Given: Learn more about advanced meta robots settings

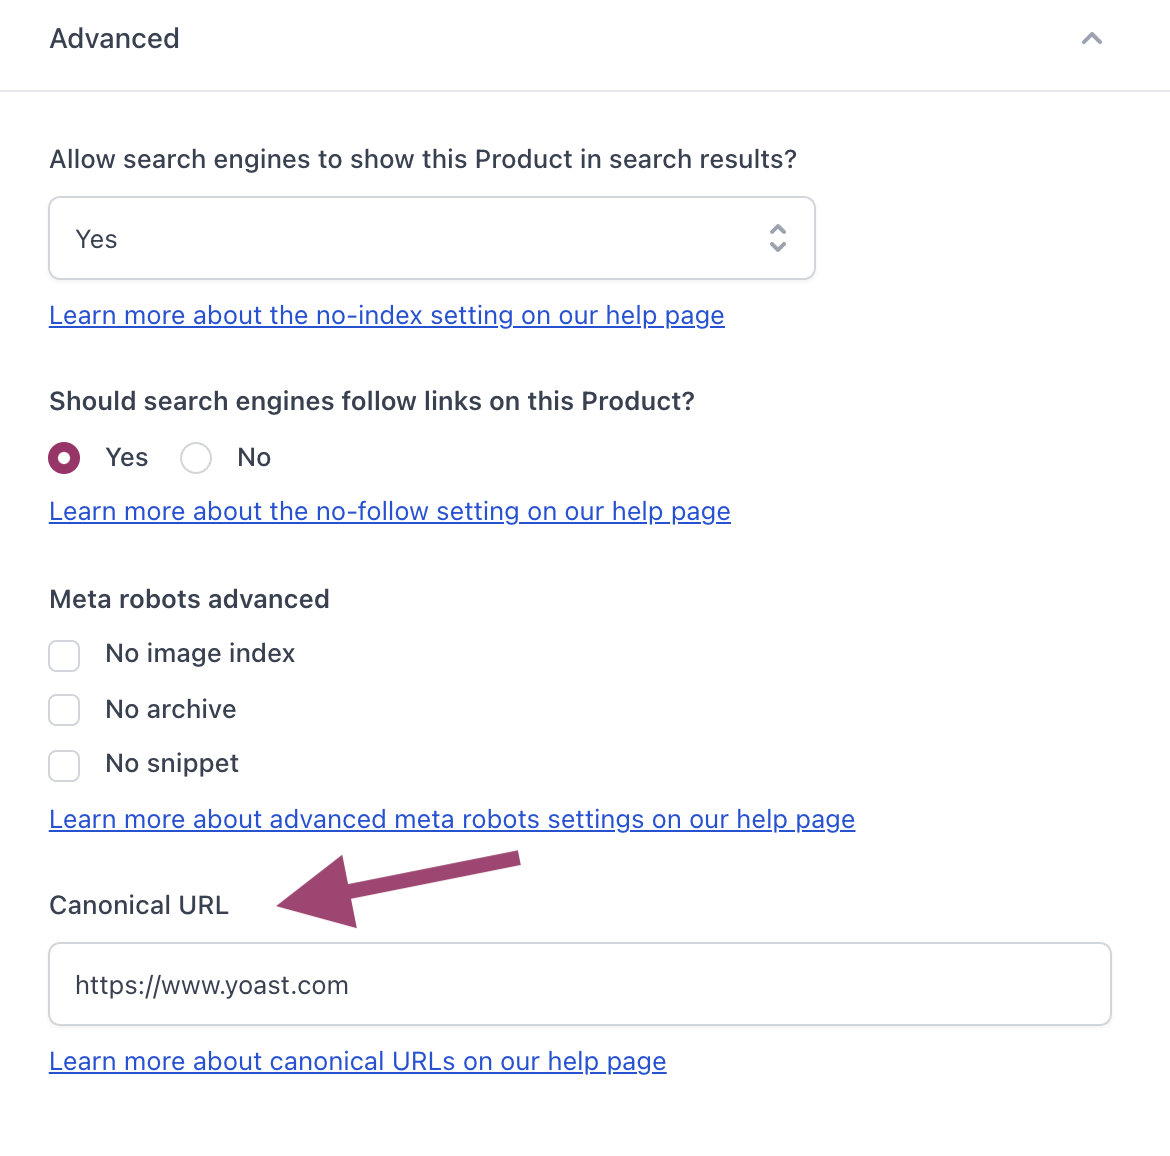Looking at the screenshot, I should tap(452, 819).
